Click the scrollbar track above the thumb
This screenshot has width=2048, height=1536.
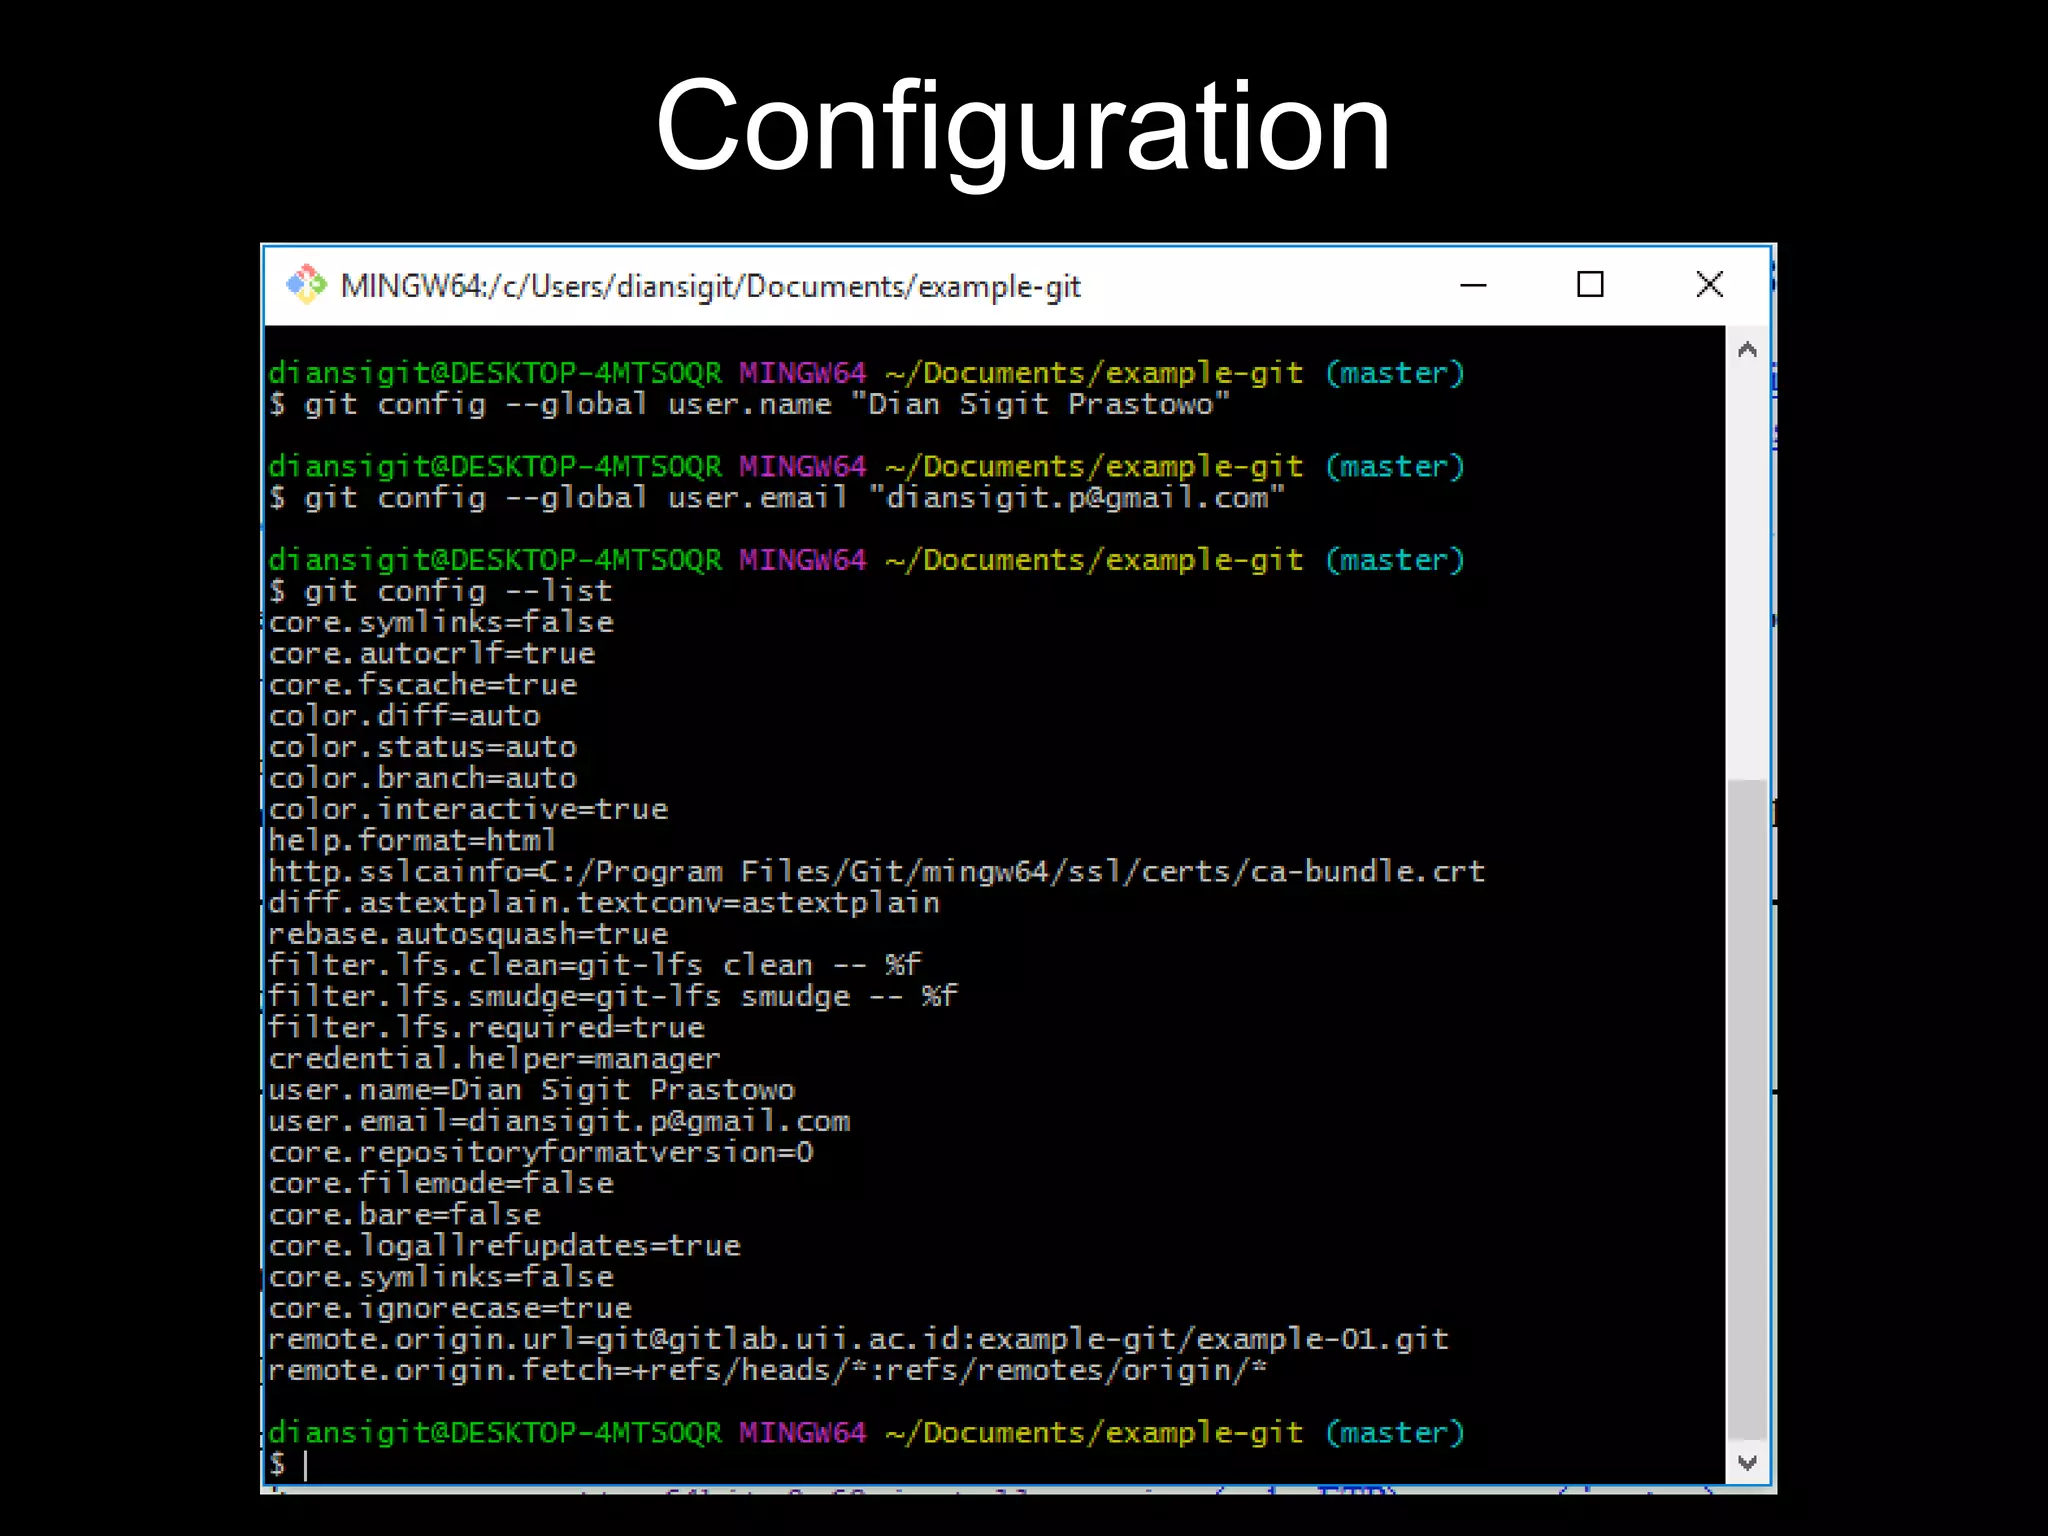(1747, 570)
